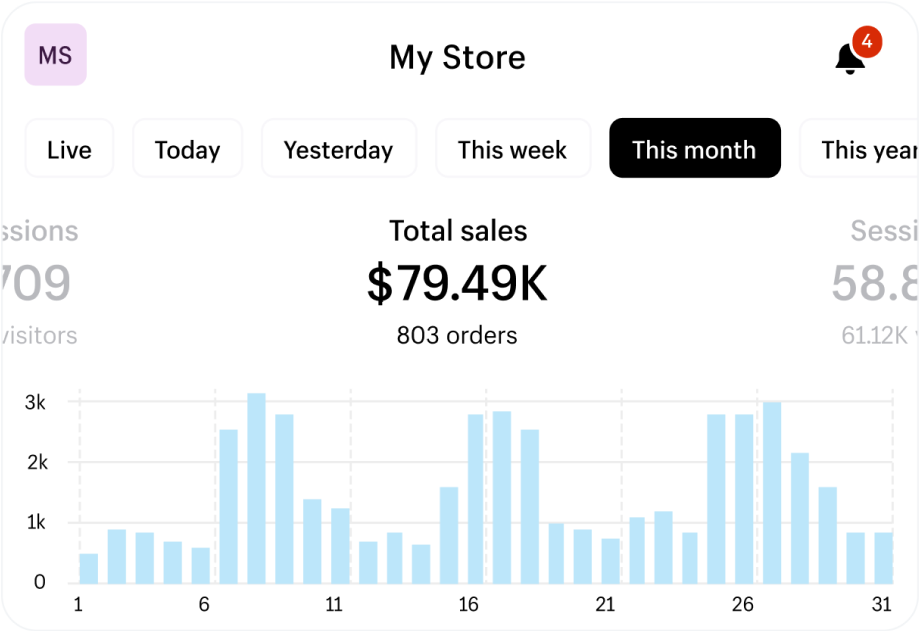Select the Live filter tab
The width and height of the screenshot is (920, 631).
coord(68,149)
